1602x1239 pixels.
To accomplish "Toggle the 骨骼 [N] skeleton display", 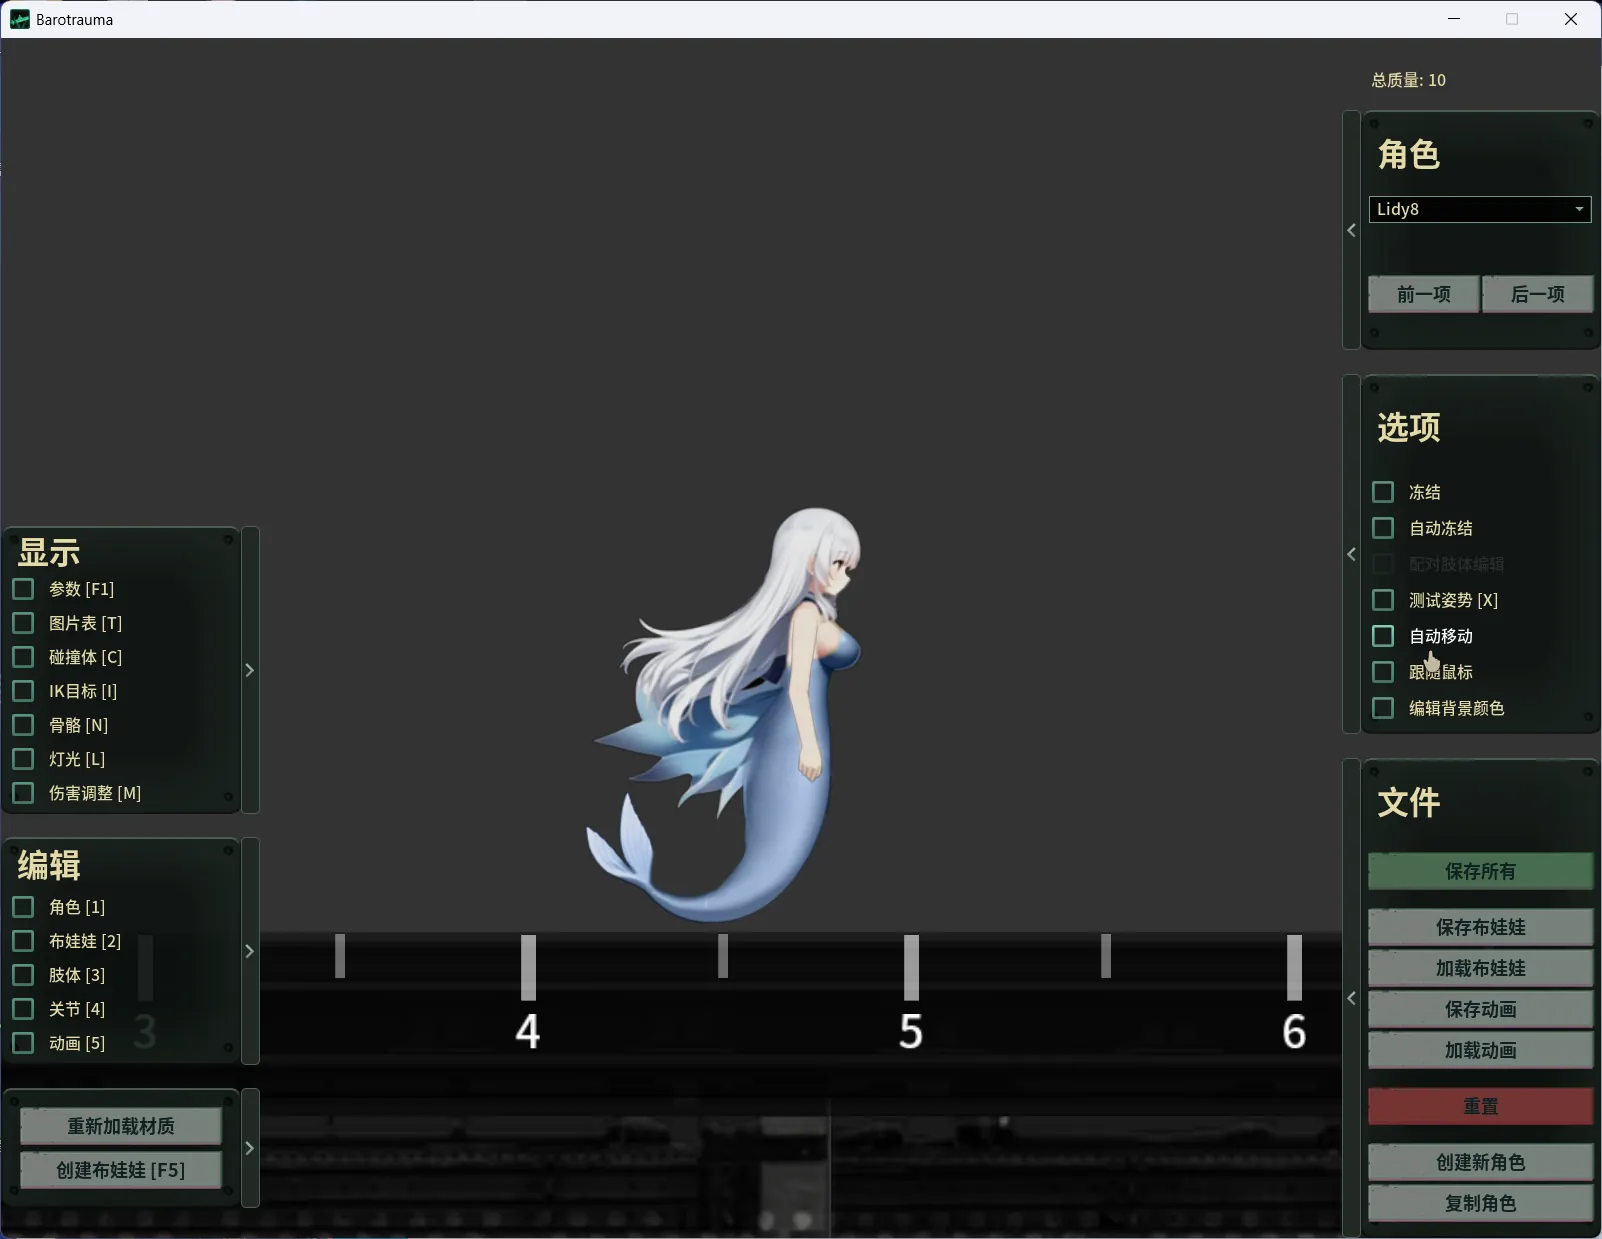I will 23,725.
